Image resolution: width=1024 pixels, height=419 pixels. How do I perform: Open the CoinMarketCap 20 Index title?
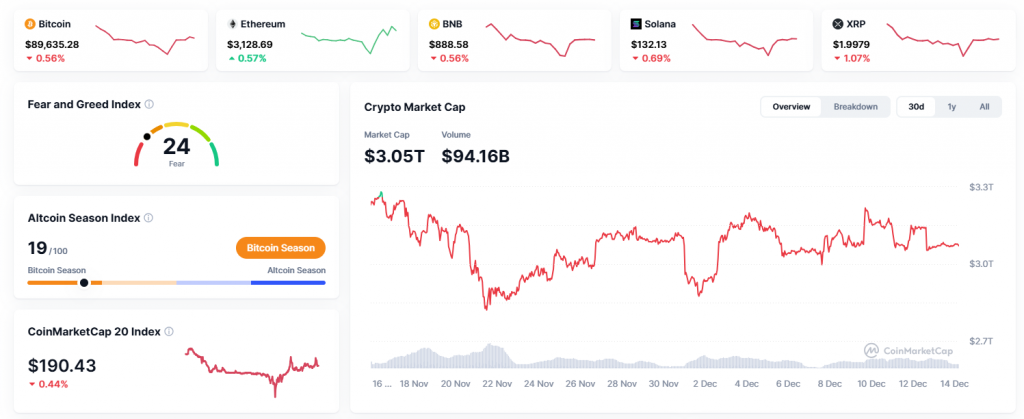(94, 332)
